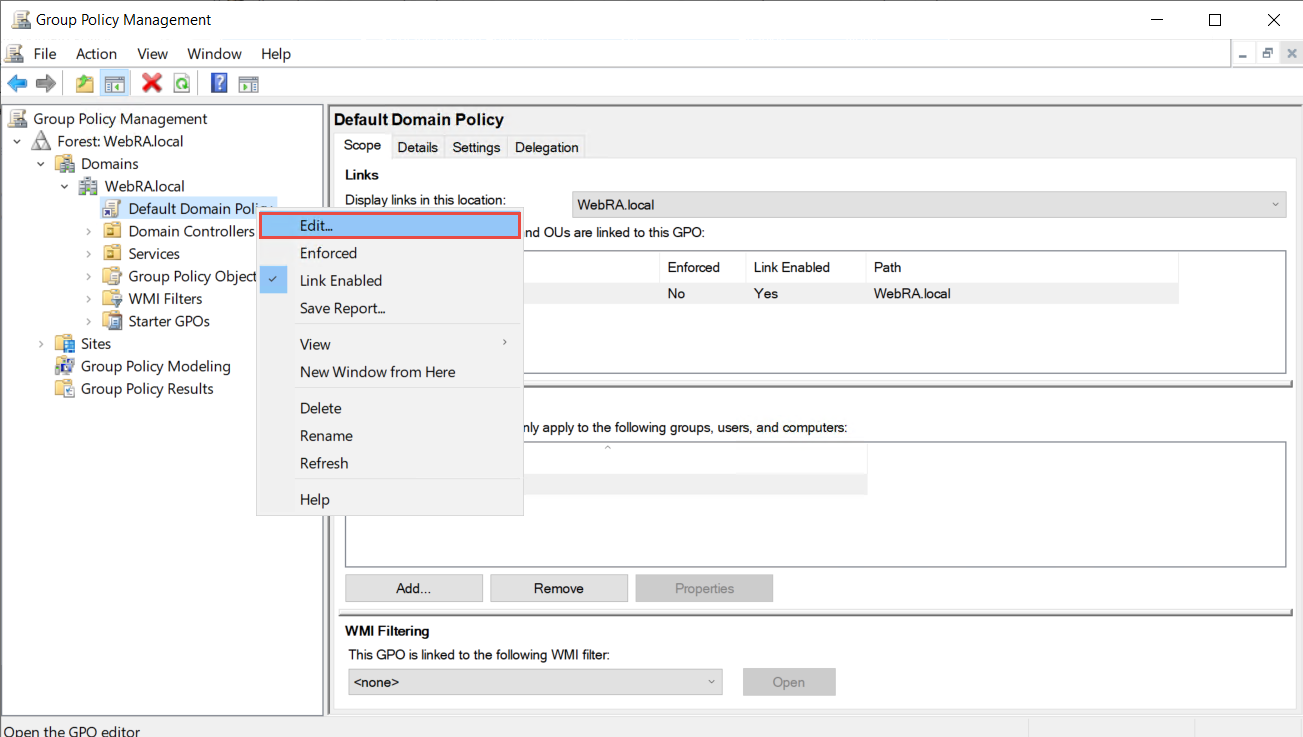Viewport: 1303px width, 737px height.
Task: Collapse the Domains tree node
Action: 41,164
